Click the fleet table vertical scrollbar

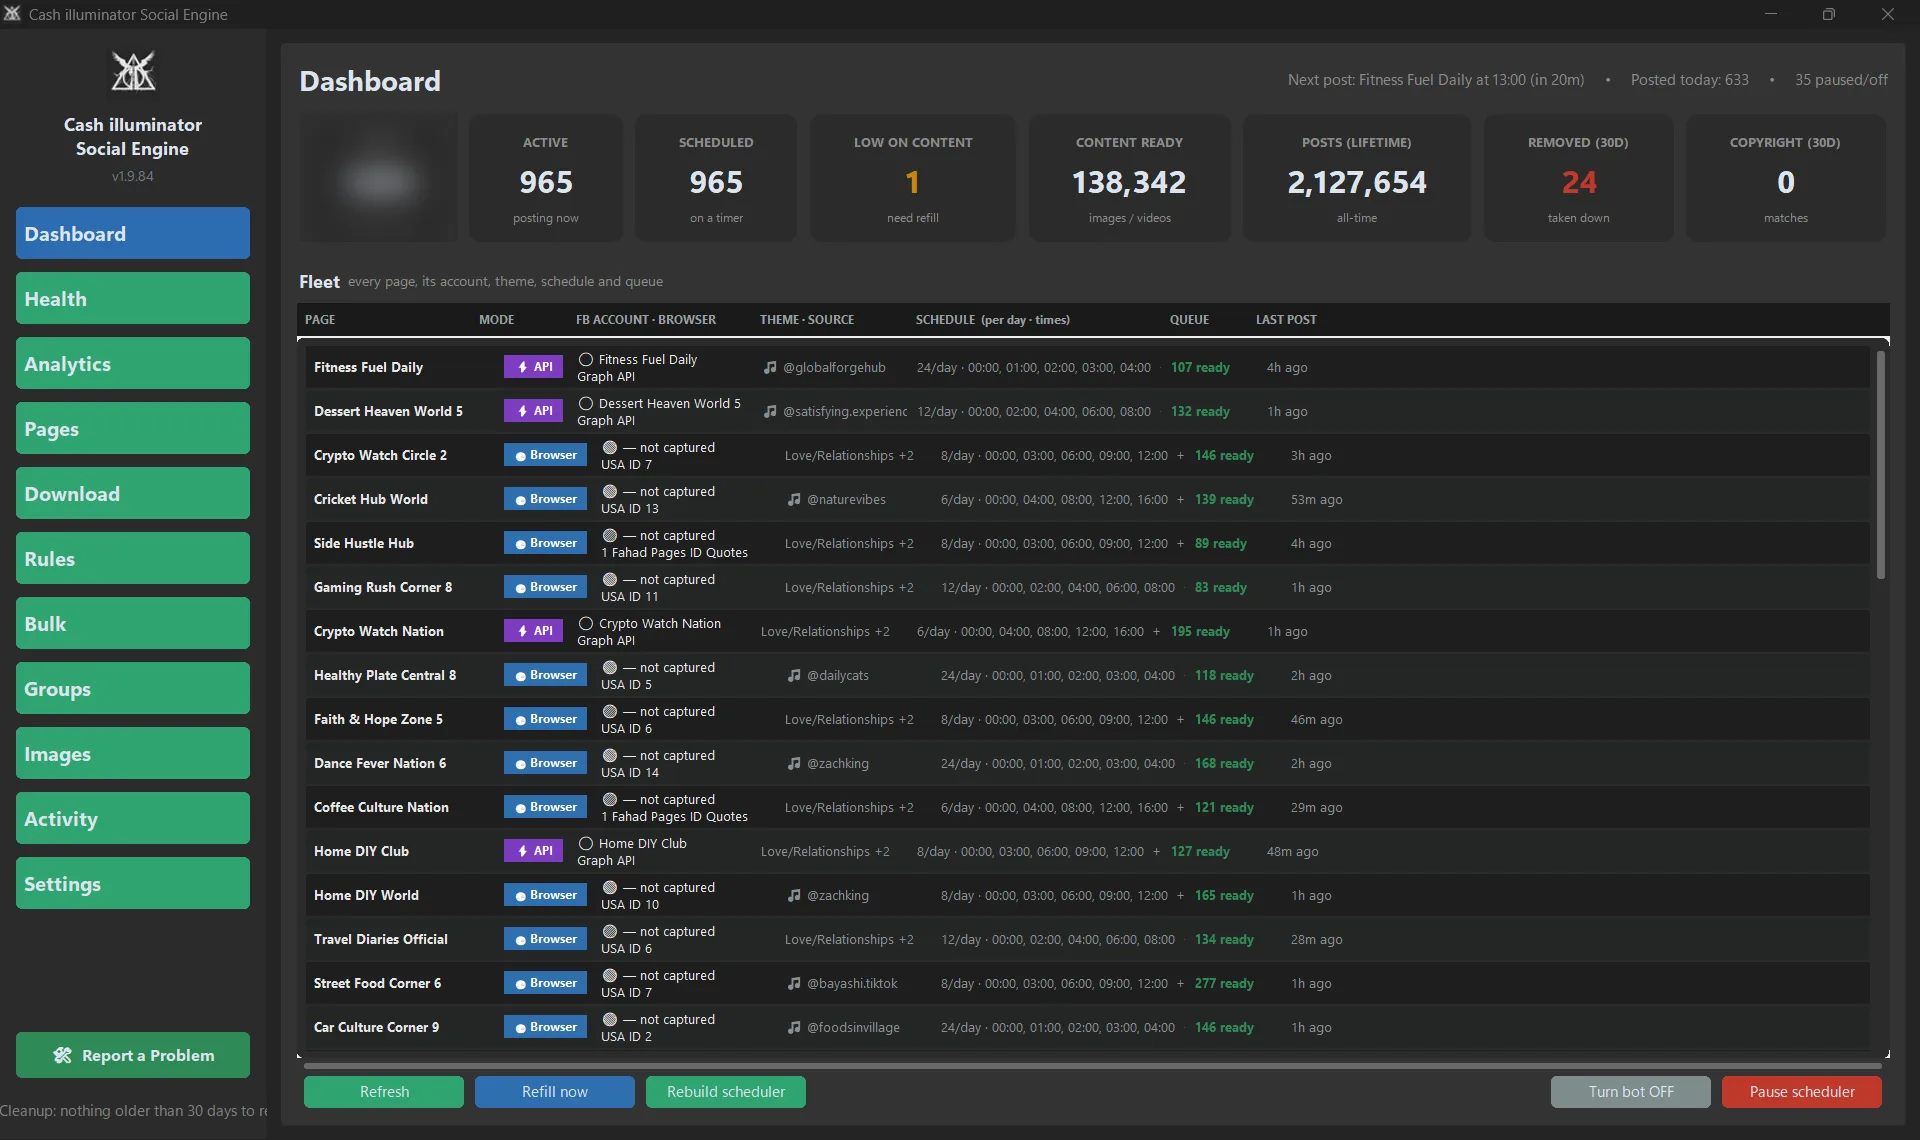(x=1880, y=465)
